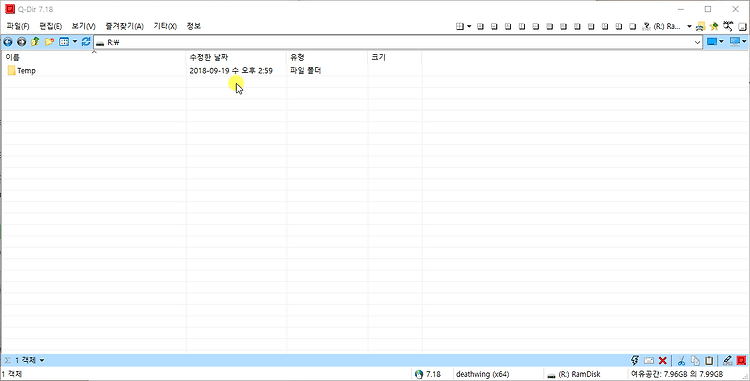Click the '1 객체' text in the status bar
Image resolution: width=750 pixels, height=381 pixels.
point(12,374)
